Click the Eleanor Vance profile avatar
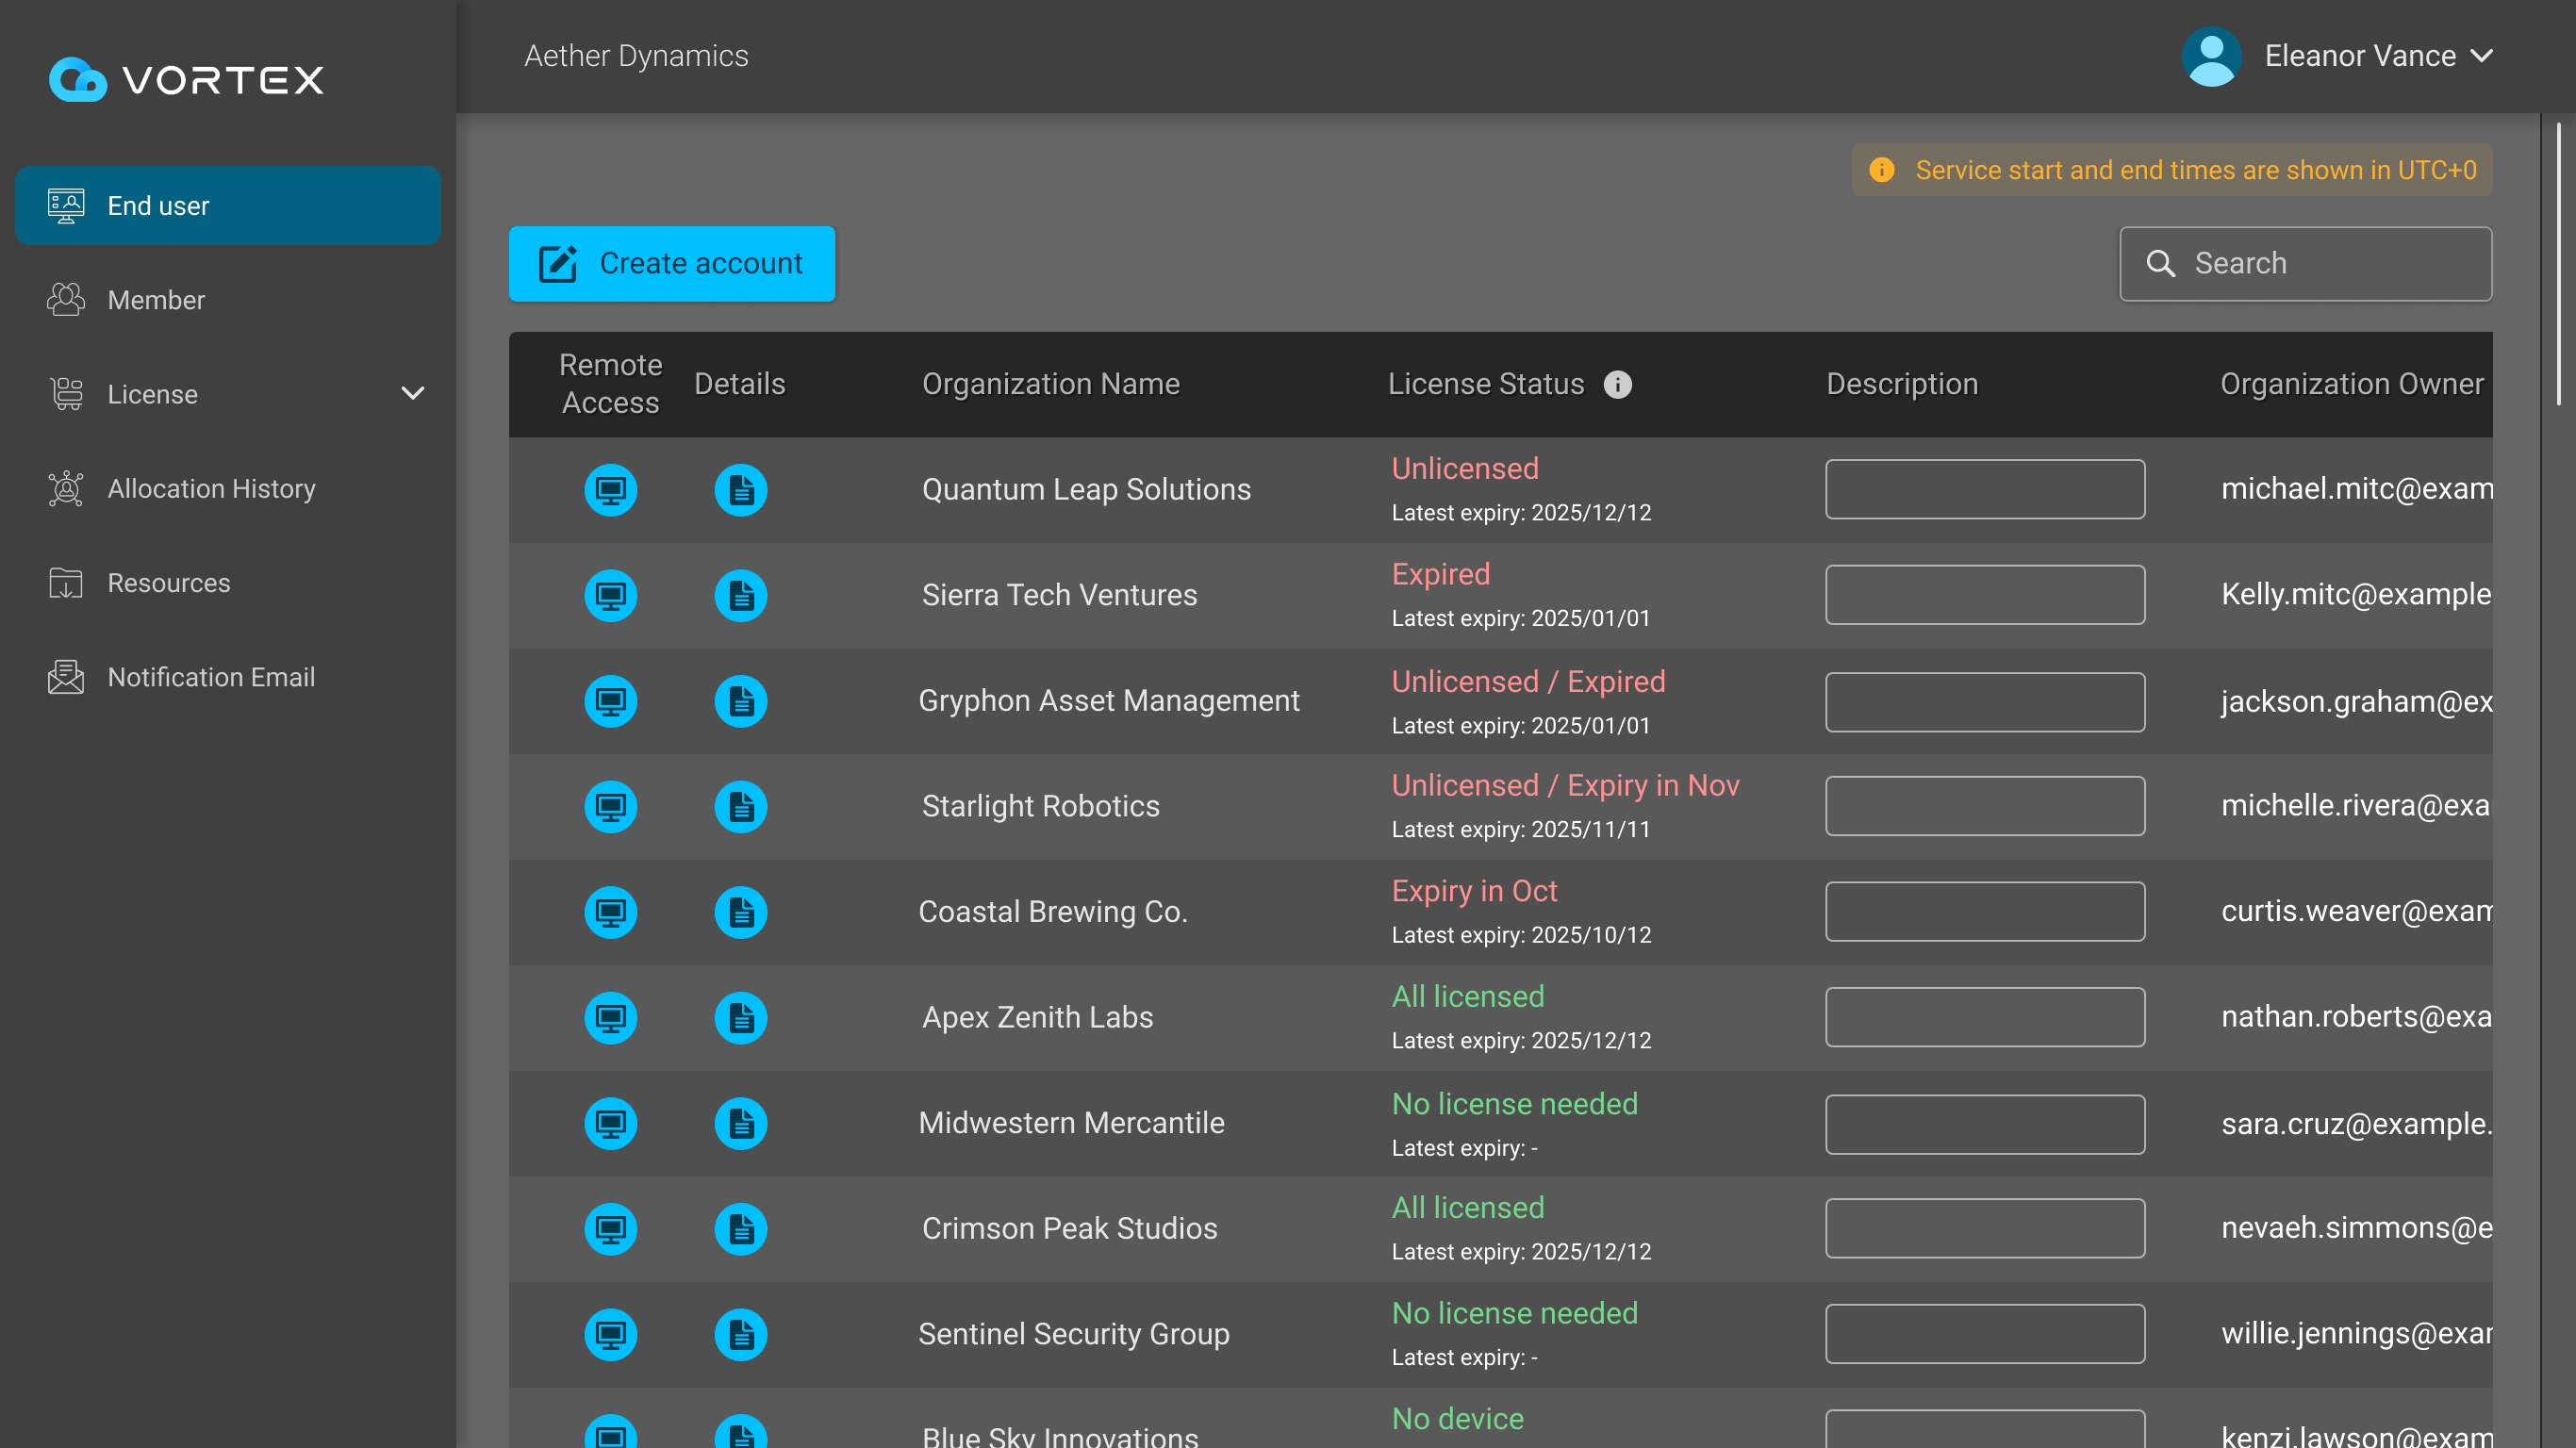2576x1448 pixels. (2211, 56)
